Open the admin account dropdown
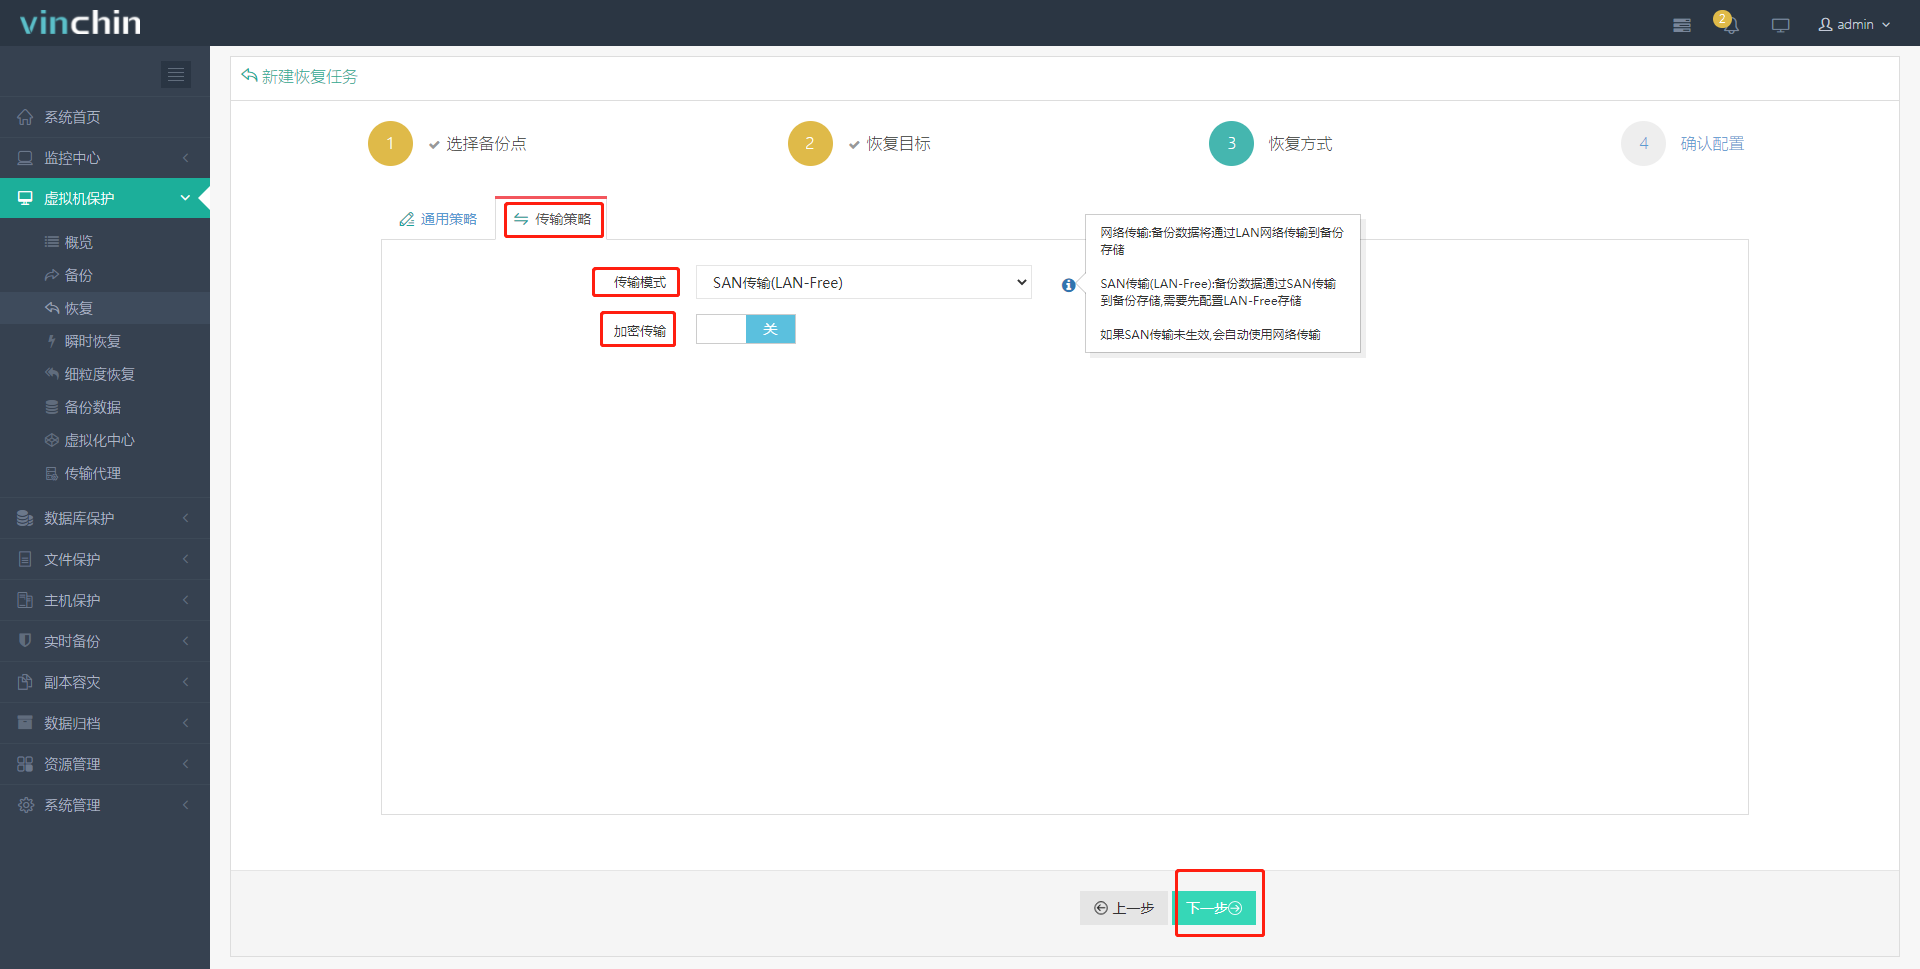 tap(1853, 24)
